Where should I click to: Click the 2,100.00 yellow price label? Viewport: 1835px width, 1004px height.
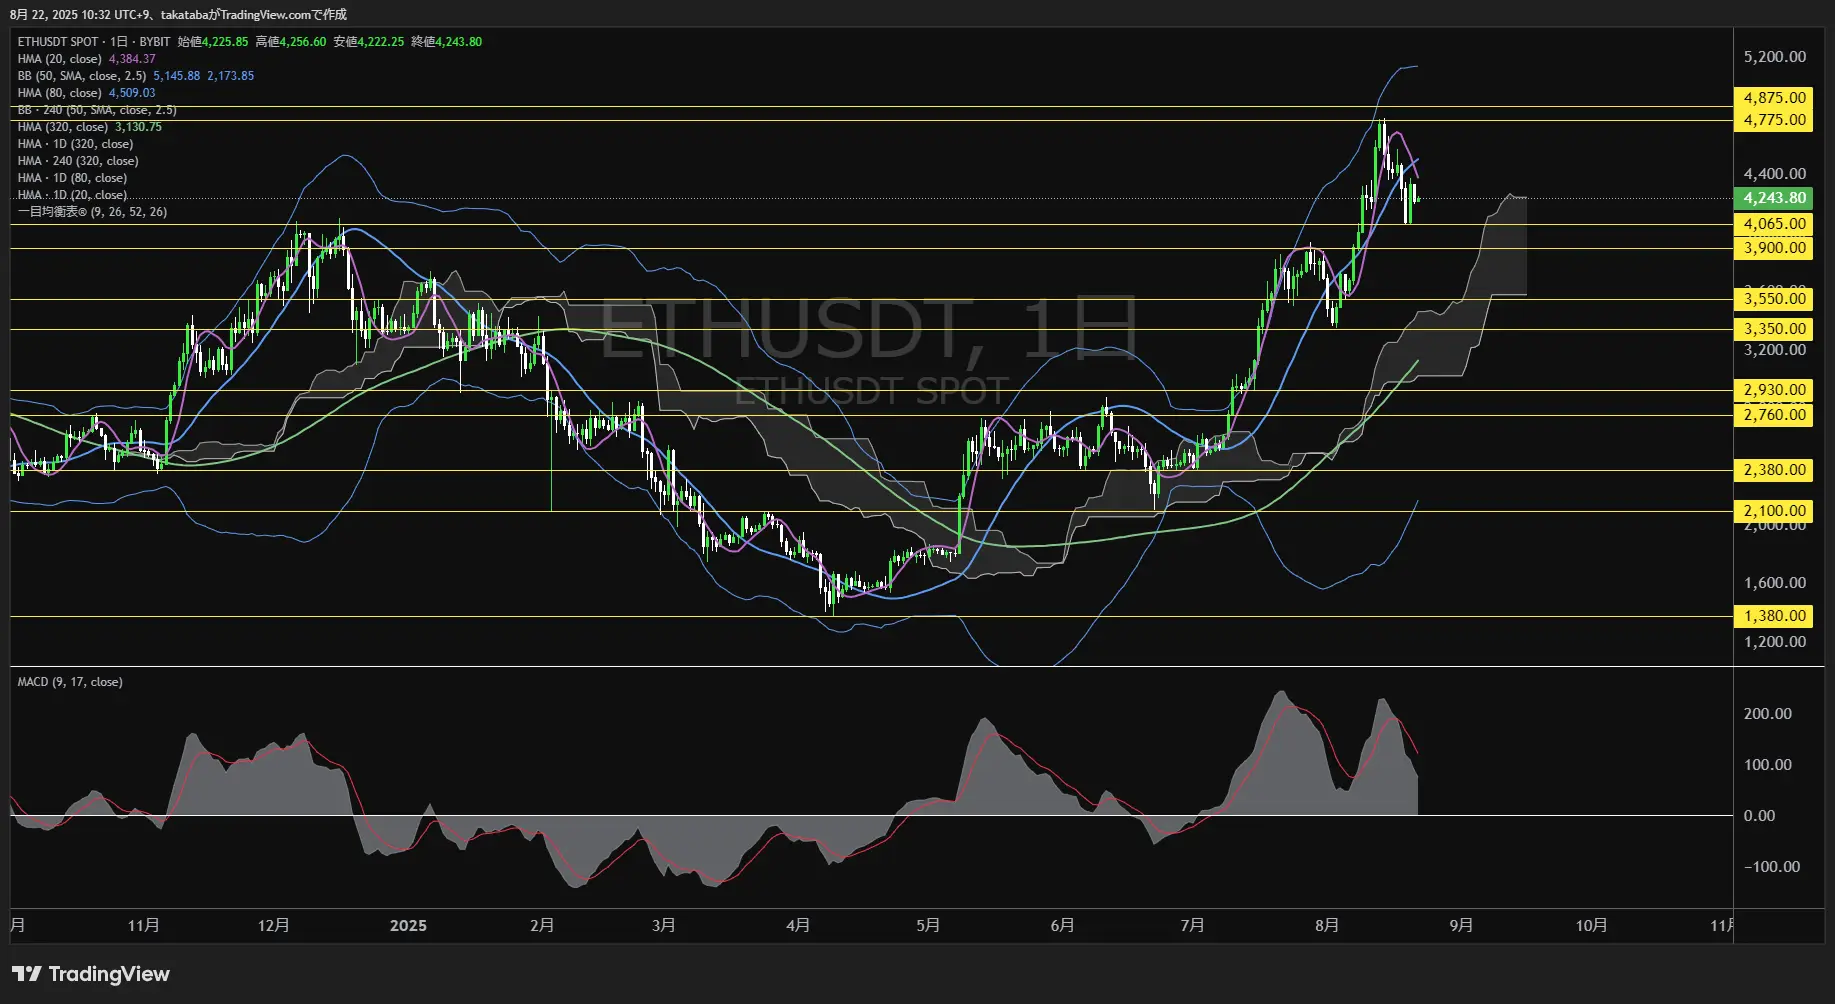click(x=1774, y=511)
